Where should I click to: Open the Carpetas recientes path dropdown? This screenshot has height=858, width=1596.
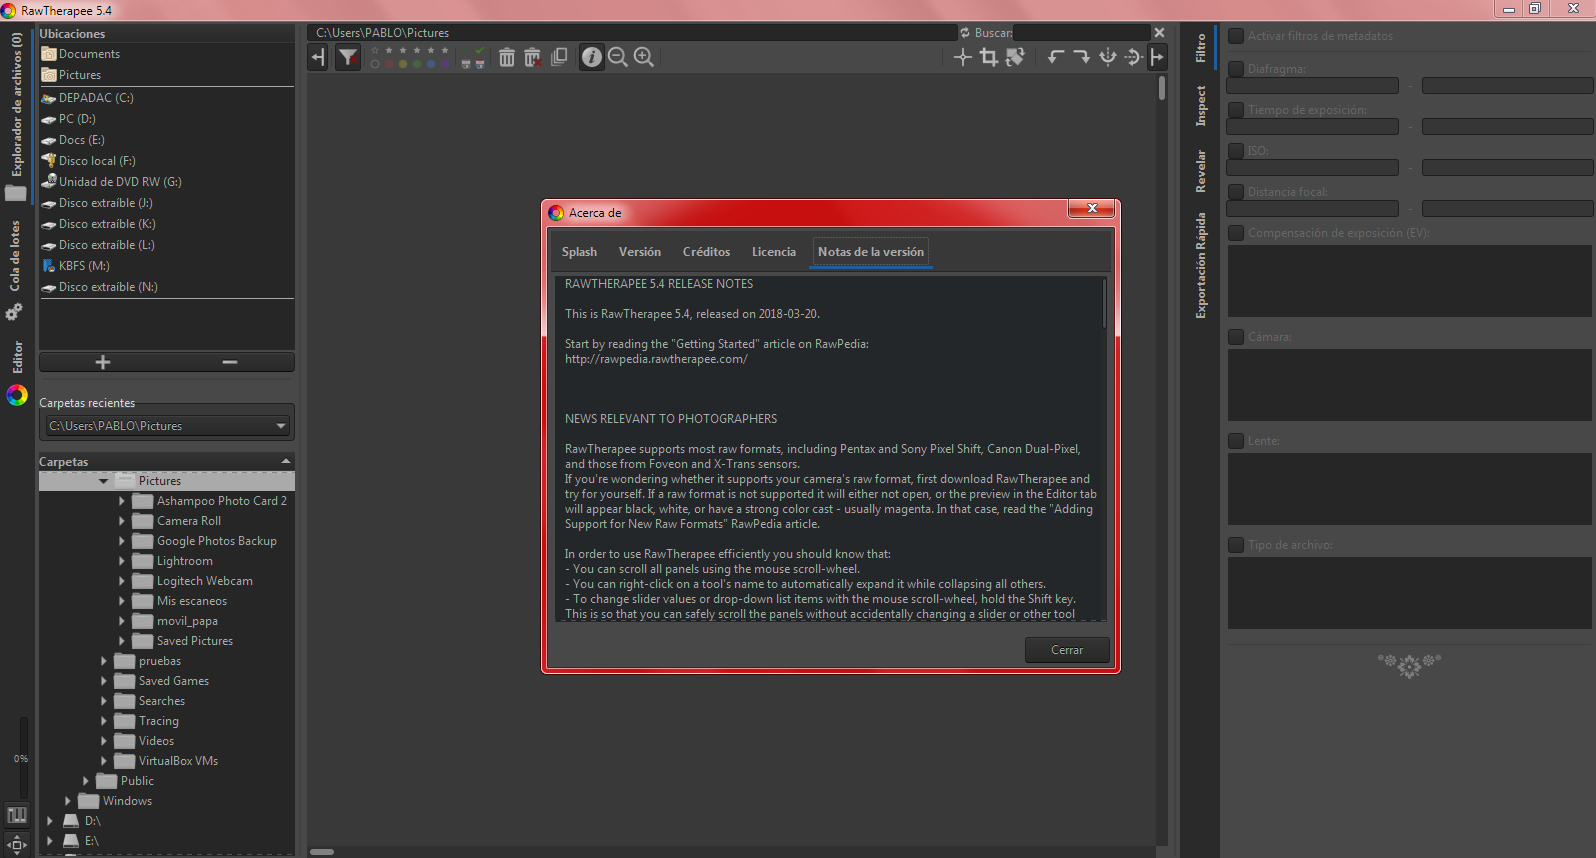click(x=167, y=426)
